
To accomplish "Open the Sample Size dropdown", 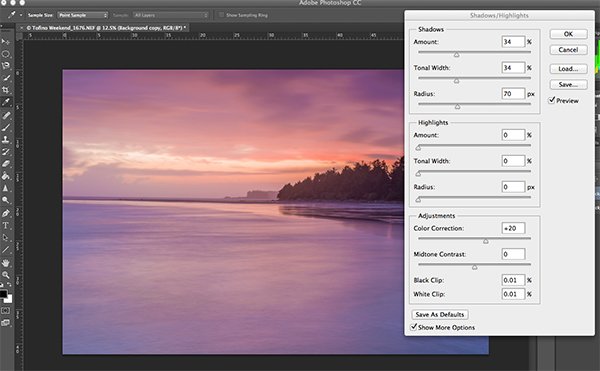I will tap(83, 15).
